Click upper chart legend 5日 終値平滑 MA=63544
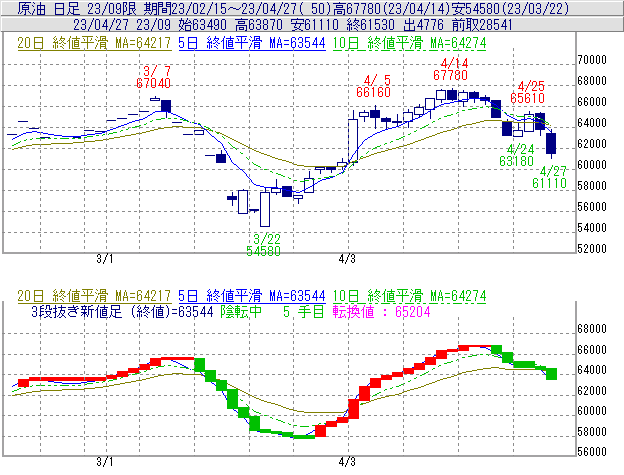The height and width of the screenshot is (475, 624). point(252,43)
